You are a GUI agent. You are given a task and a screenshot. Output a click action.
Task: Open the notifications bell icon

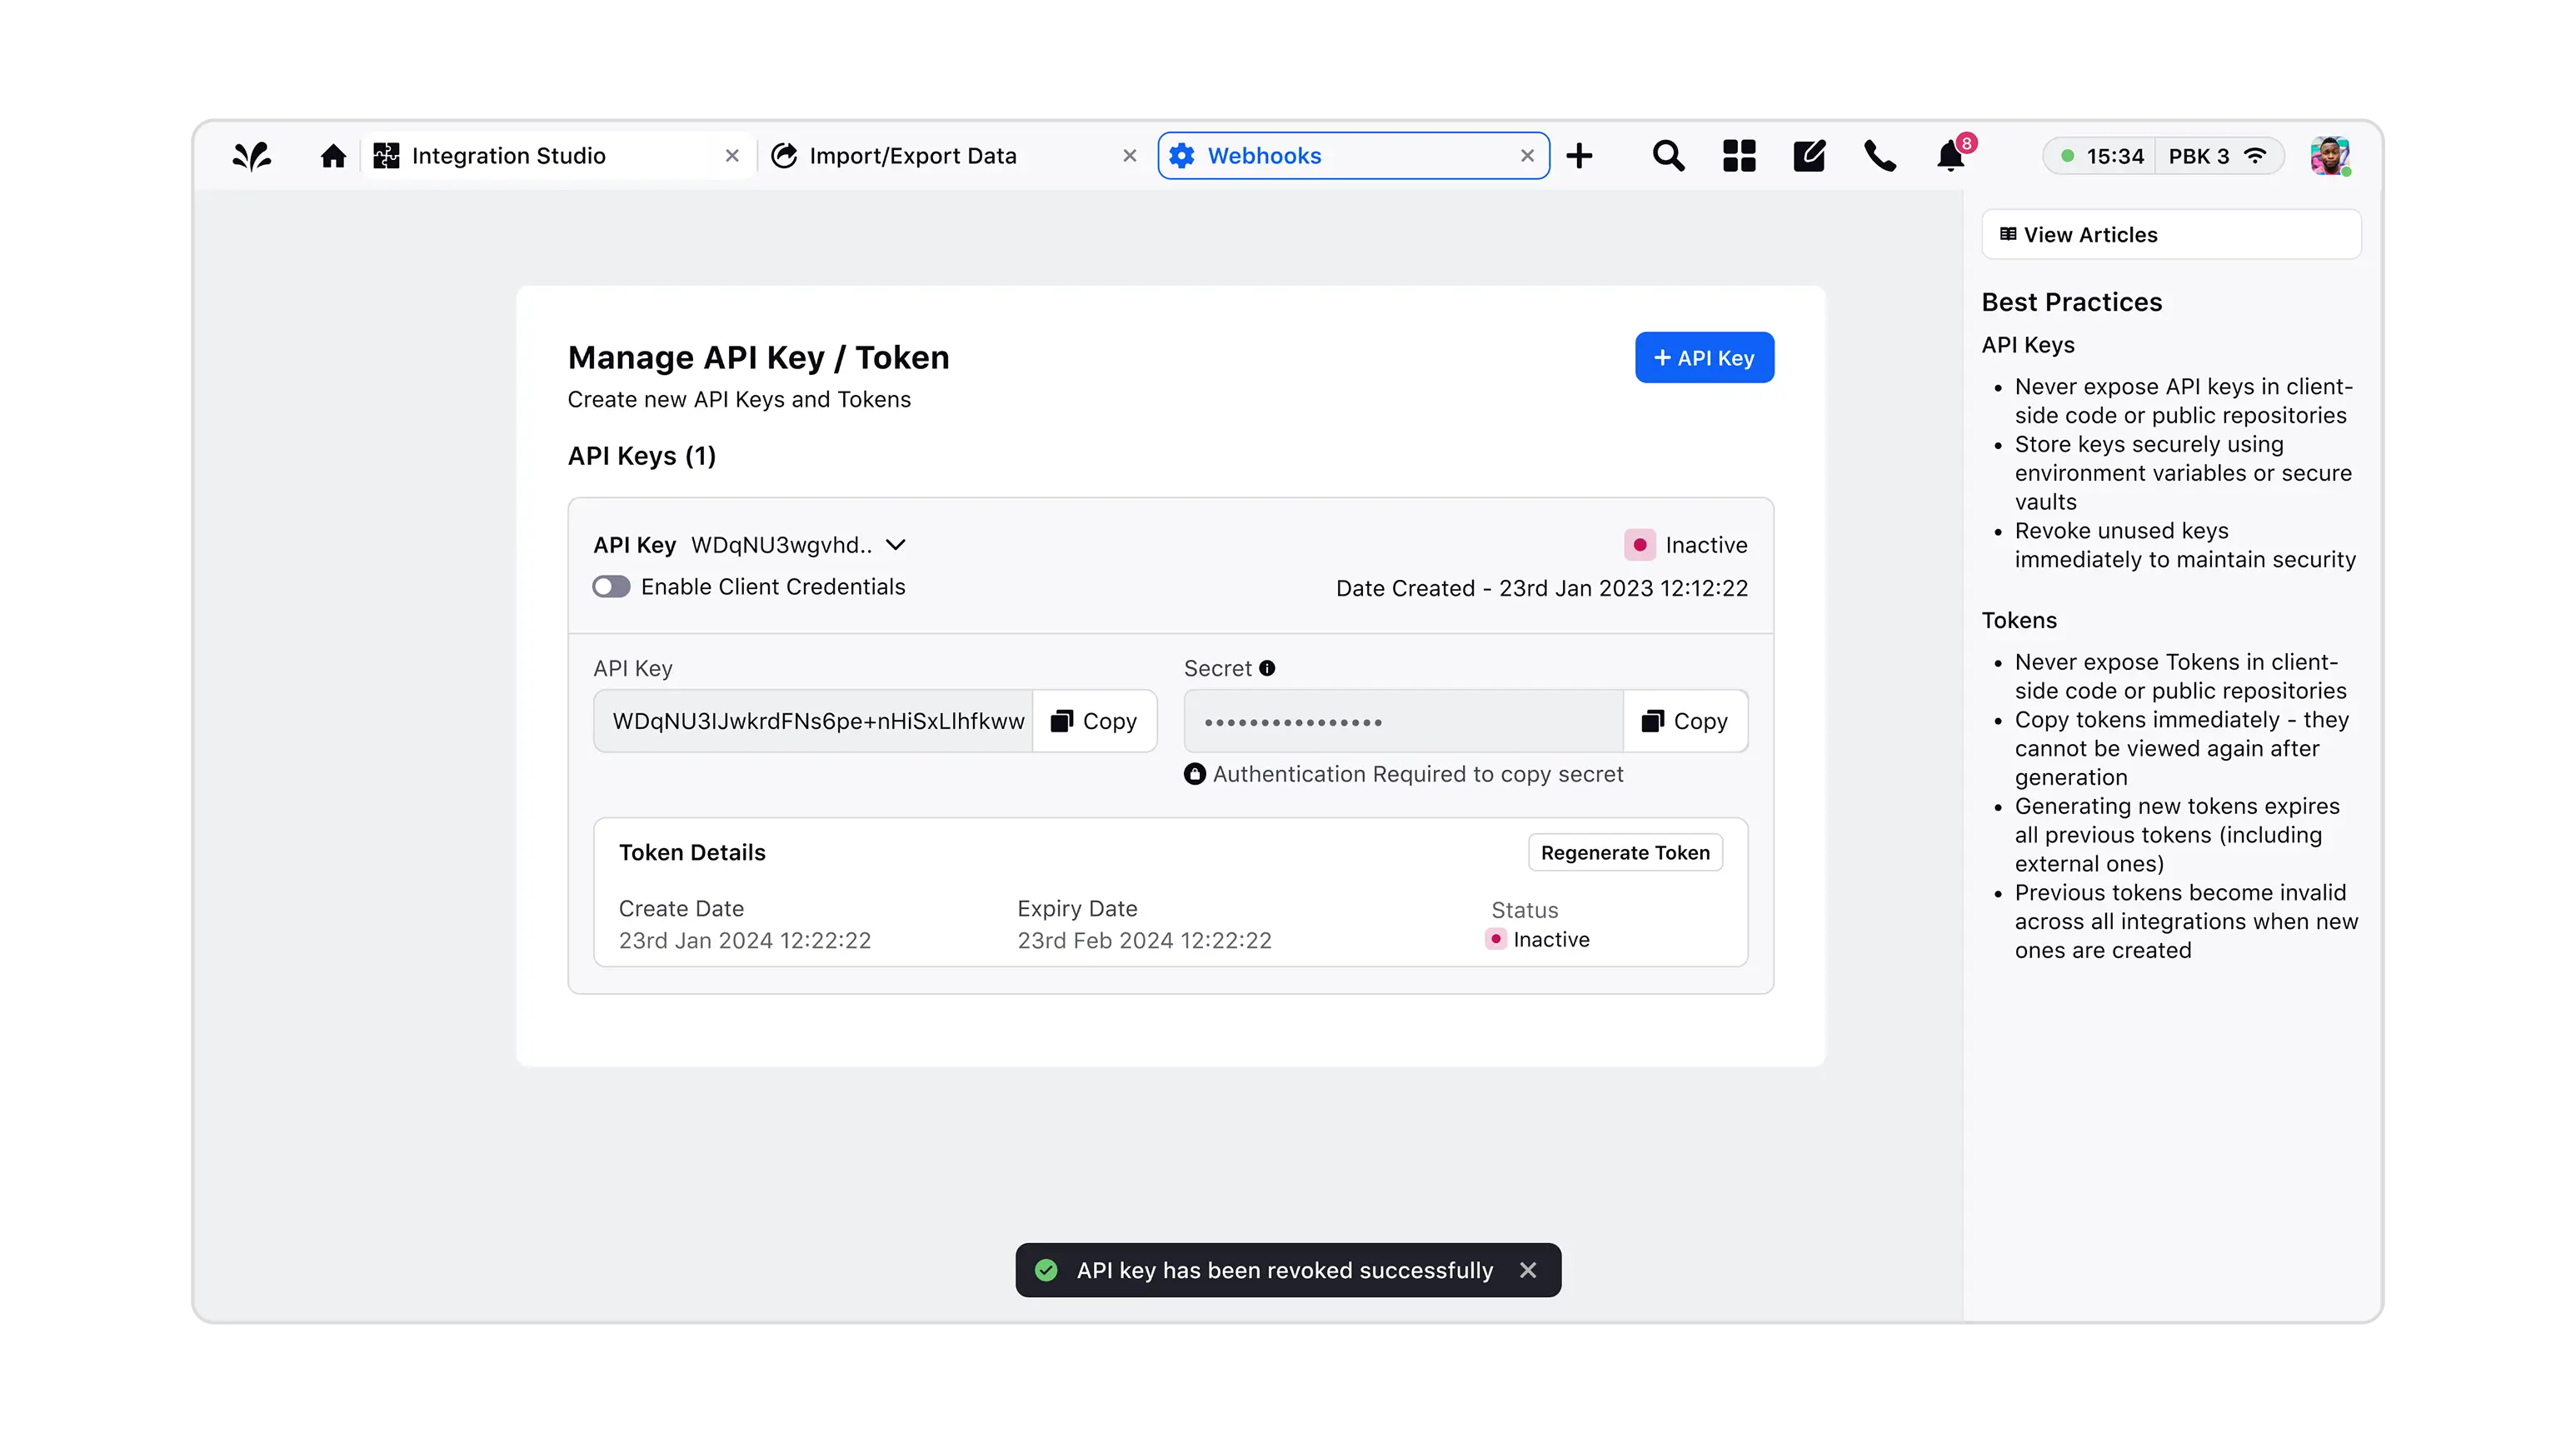[x=1950, y=156]
